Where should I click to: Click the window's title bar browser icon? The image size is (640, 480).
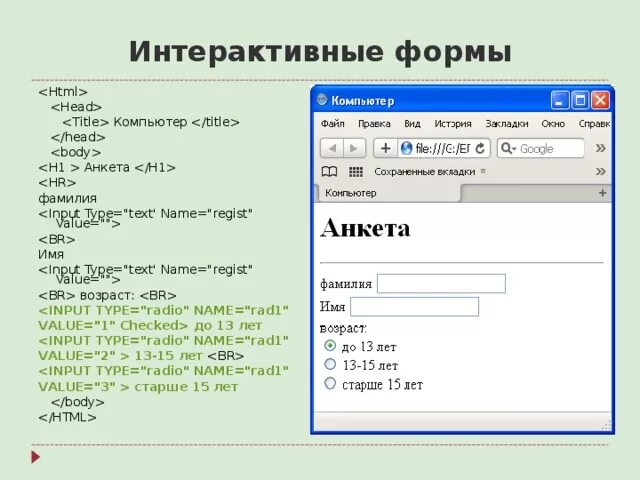tap(322, 100)
